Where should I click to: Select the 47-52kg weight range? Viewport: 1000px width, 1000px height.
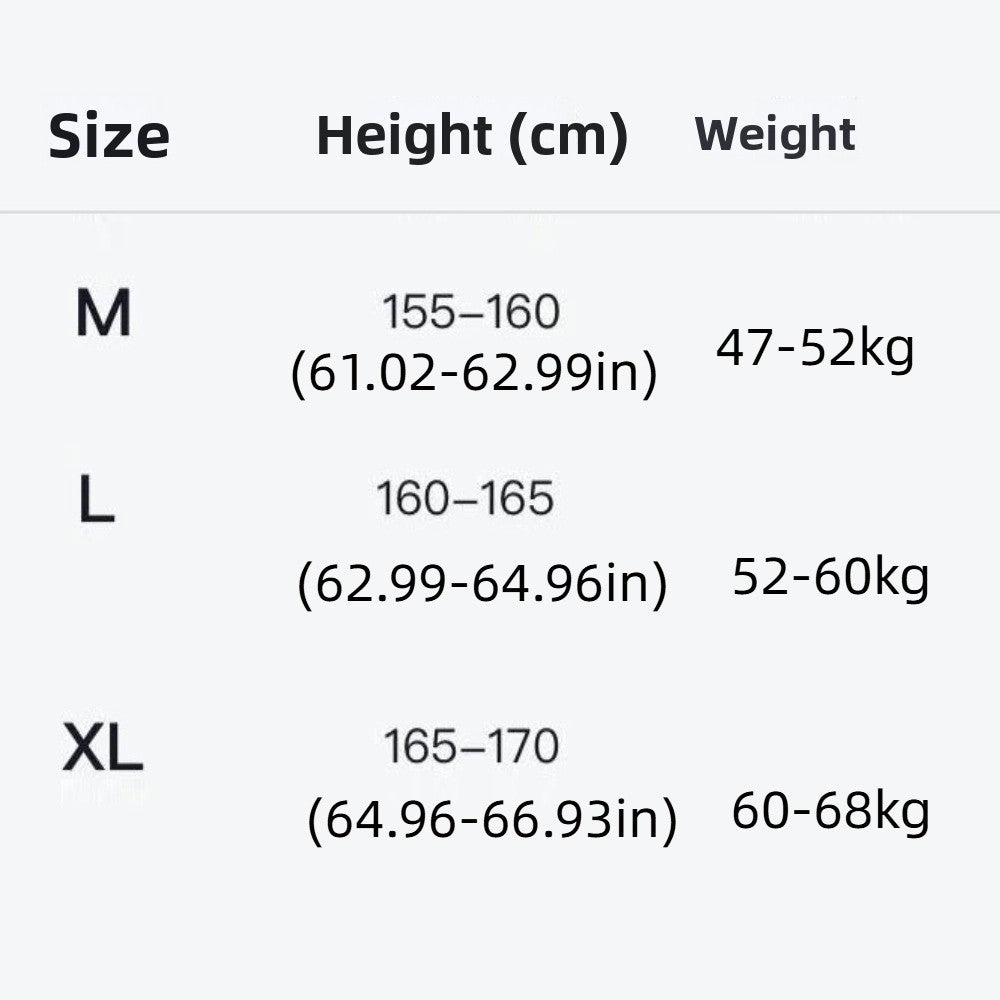815,349
